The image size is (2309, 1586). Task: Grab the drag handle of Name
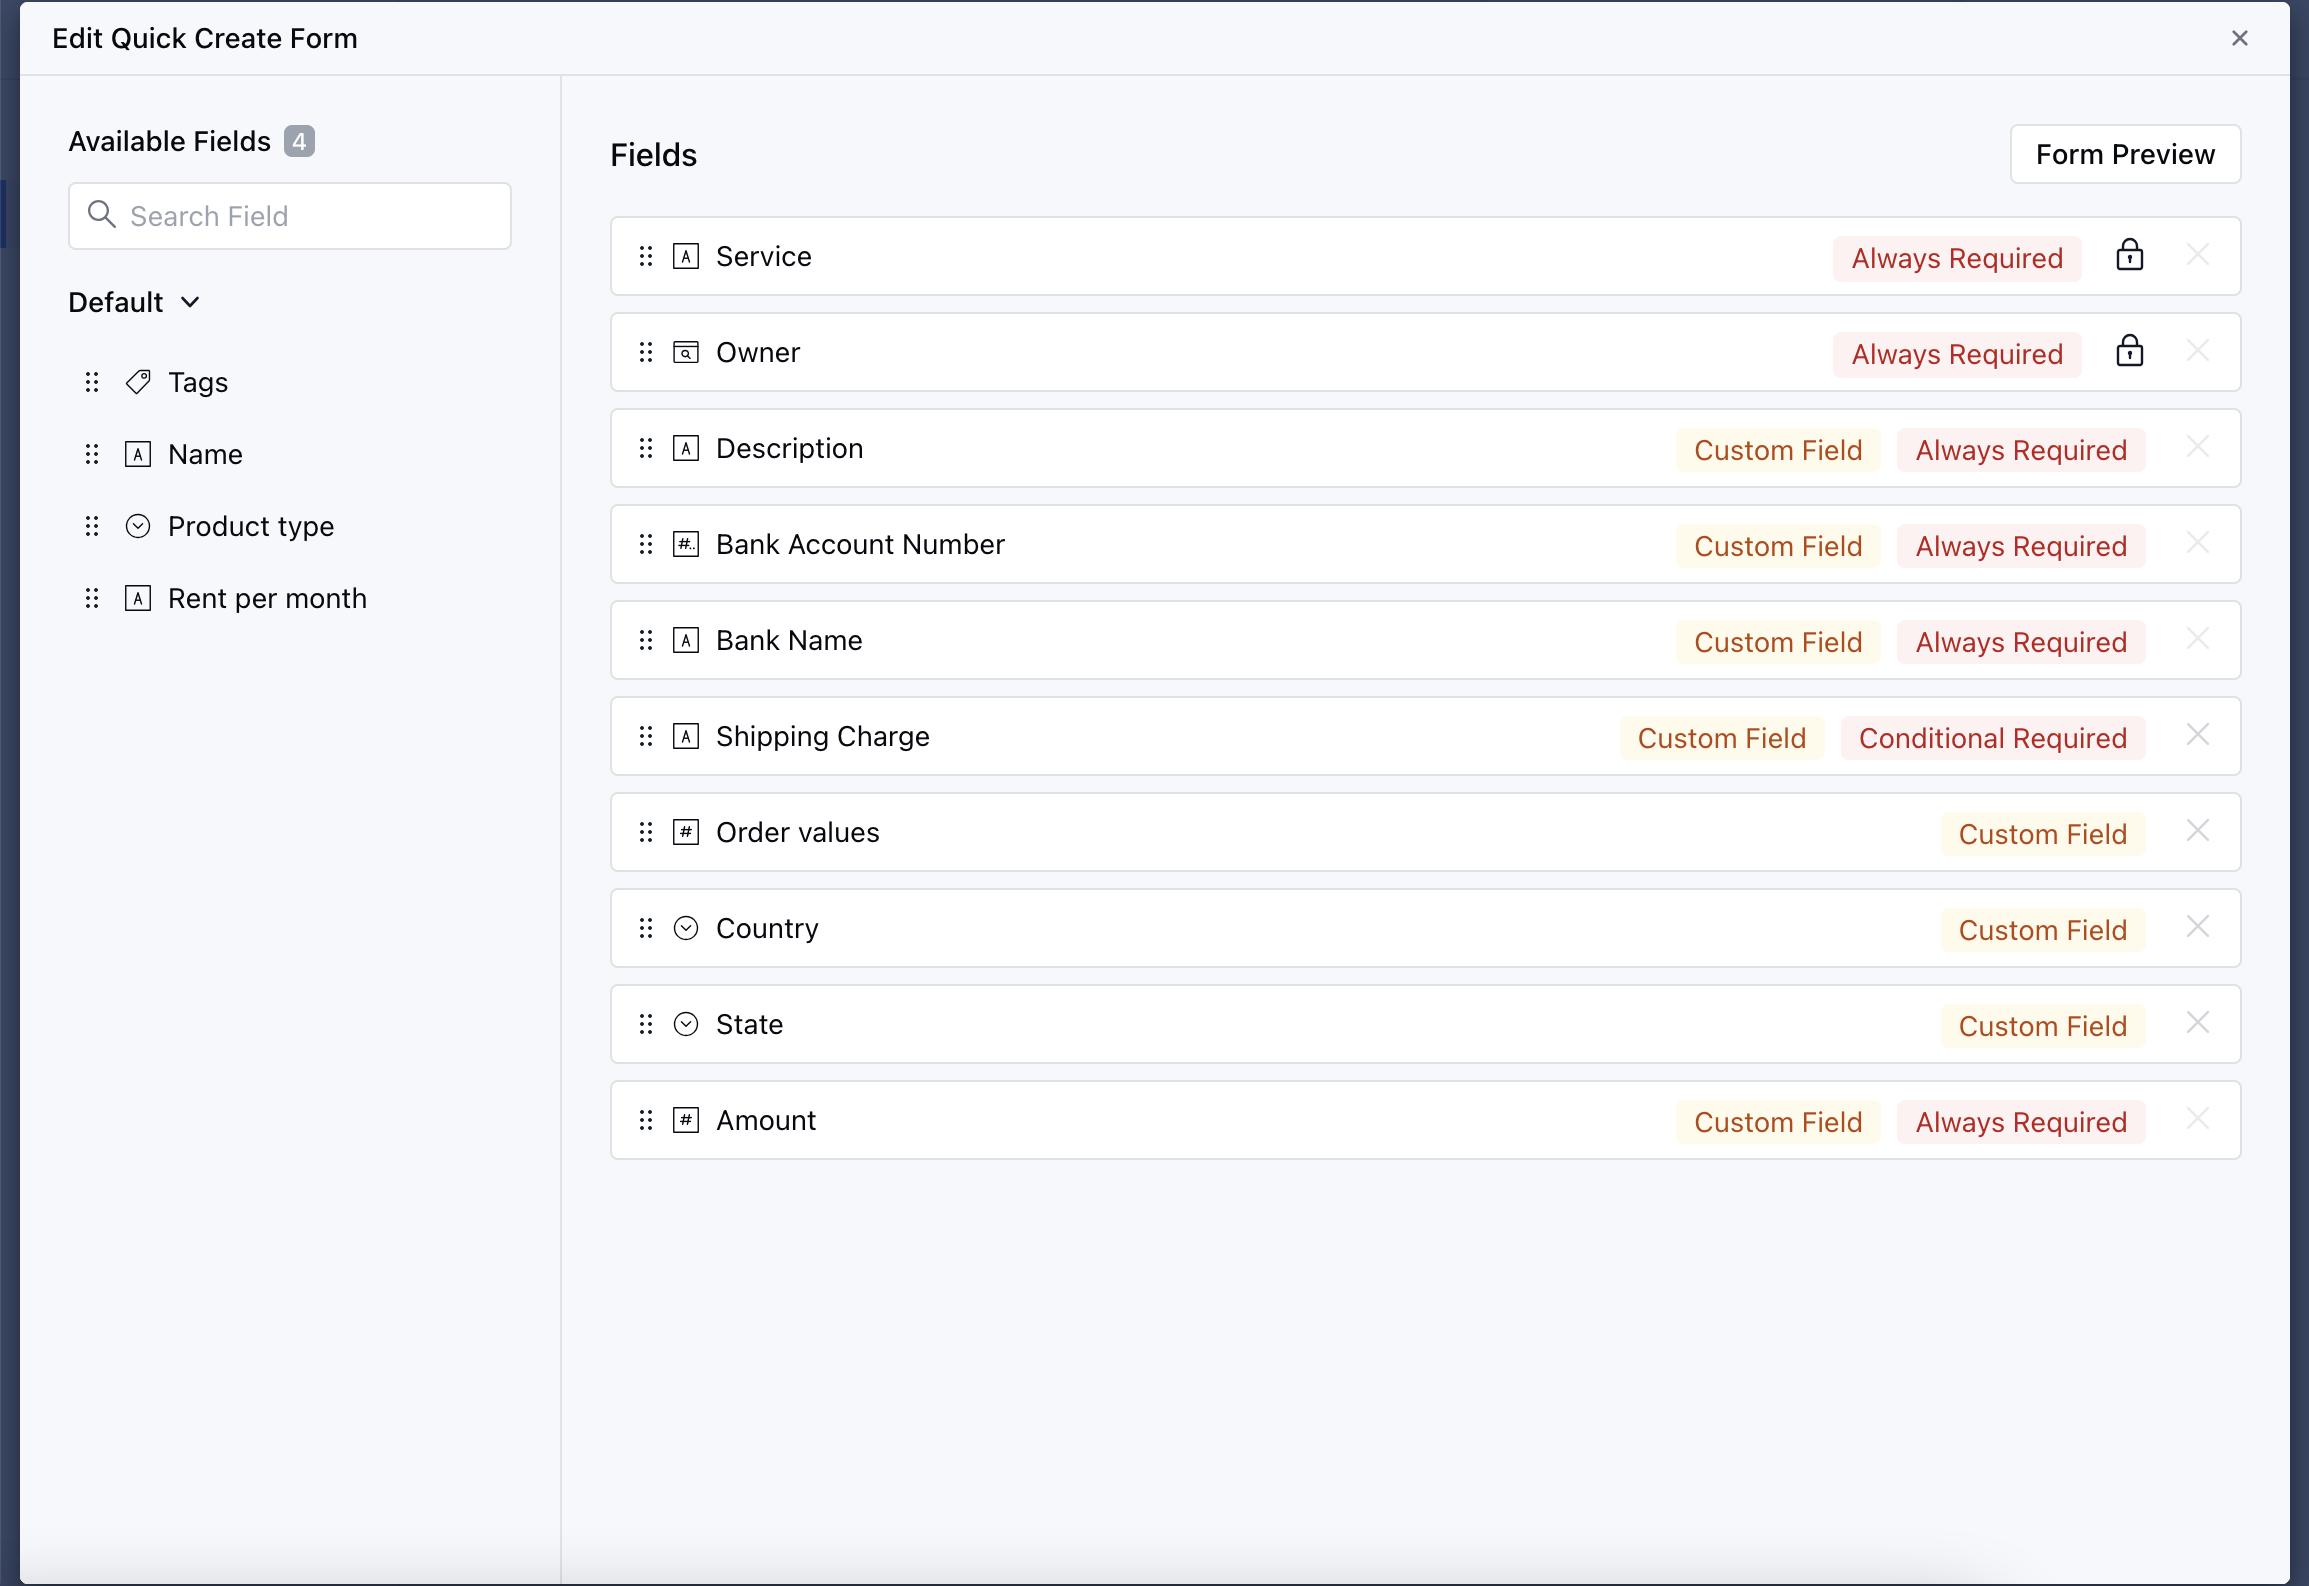92,454
